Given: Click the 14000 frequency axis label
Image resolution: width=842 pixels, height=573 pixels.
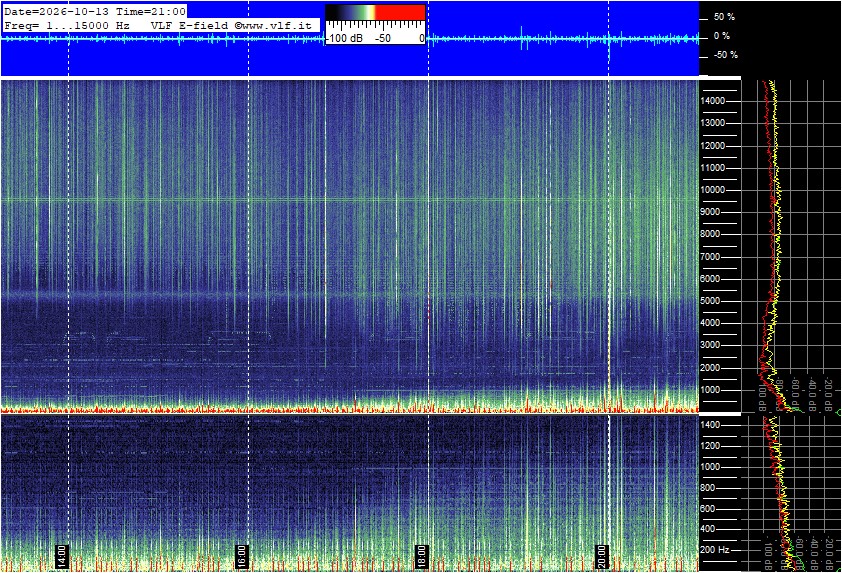Looking at the screenshot, I should point(713,101).
